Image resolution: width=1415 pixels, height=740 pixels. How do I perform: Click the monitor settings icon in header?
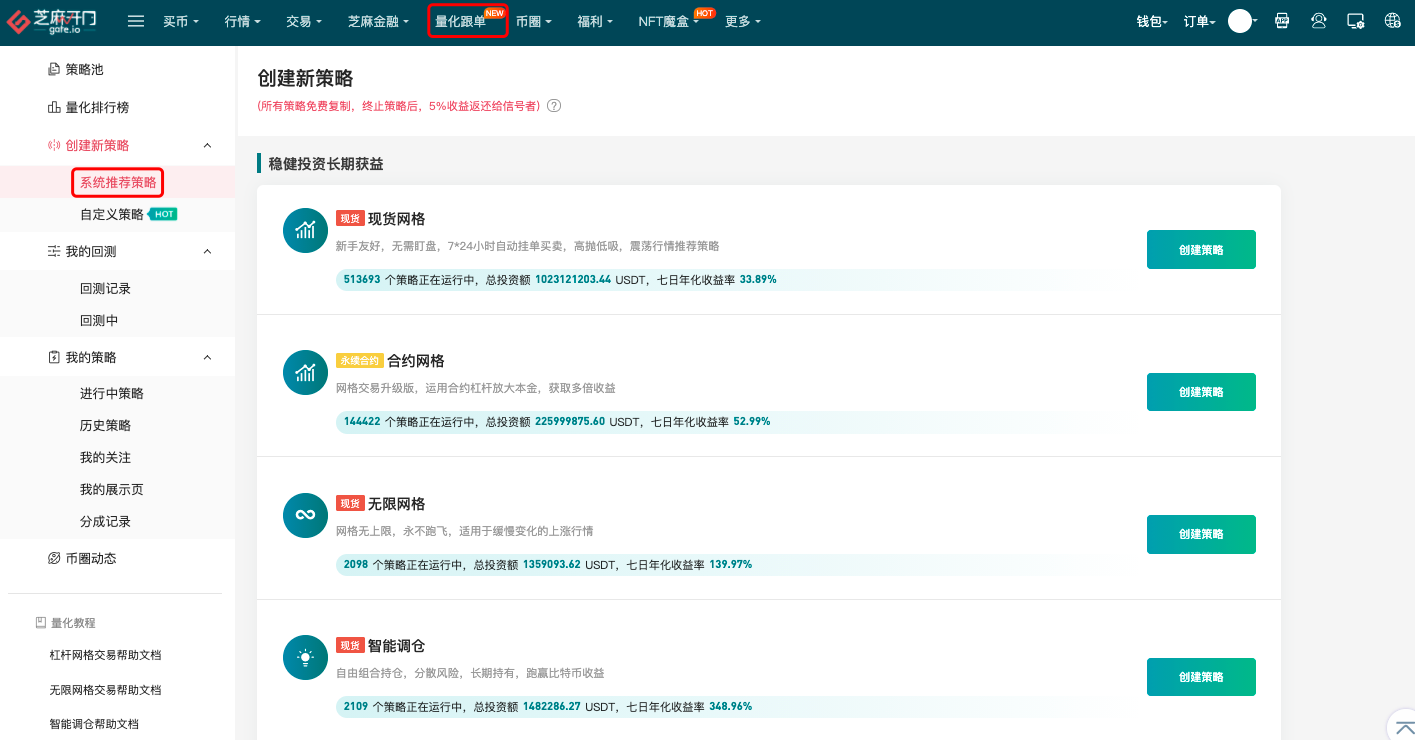click(x=1356, y=21)
